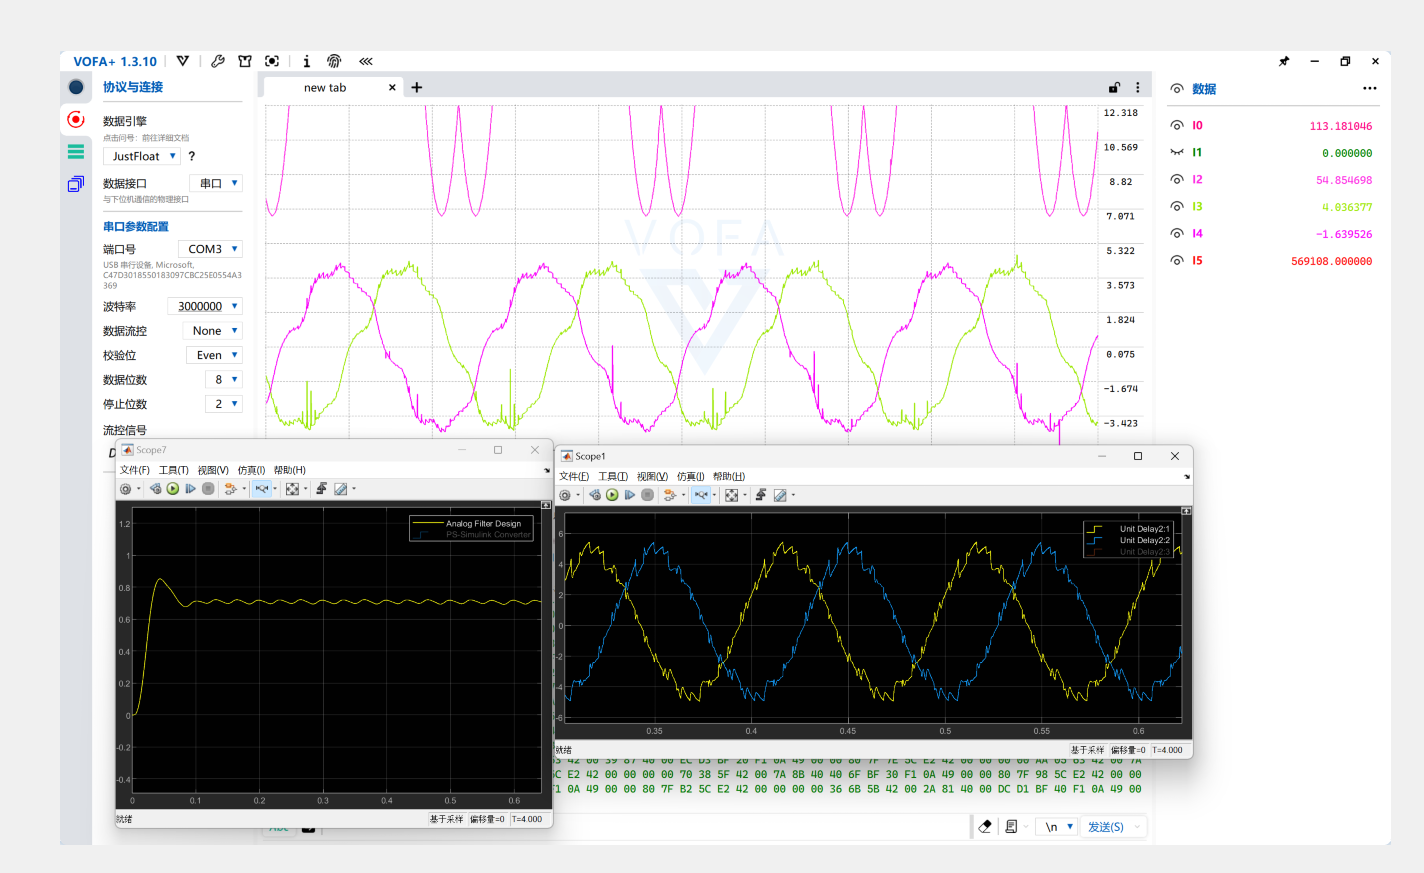Screen dimensions: 1424x873
Task: Click the measurement ruler icon in Scope1 toolbar
Action: click(780, 495)
